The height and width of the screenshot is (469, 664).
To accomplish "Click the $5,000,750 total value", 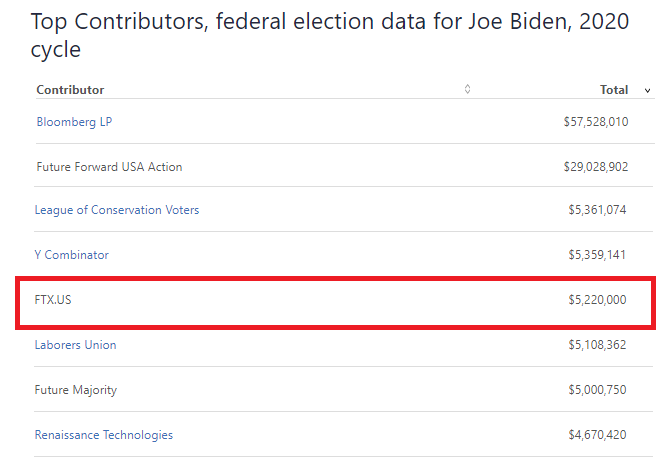I will [x=597, y=390].
